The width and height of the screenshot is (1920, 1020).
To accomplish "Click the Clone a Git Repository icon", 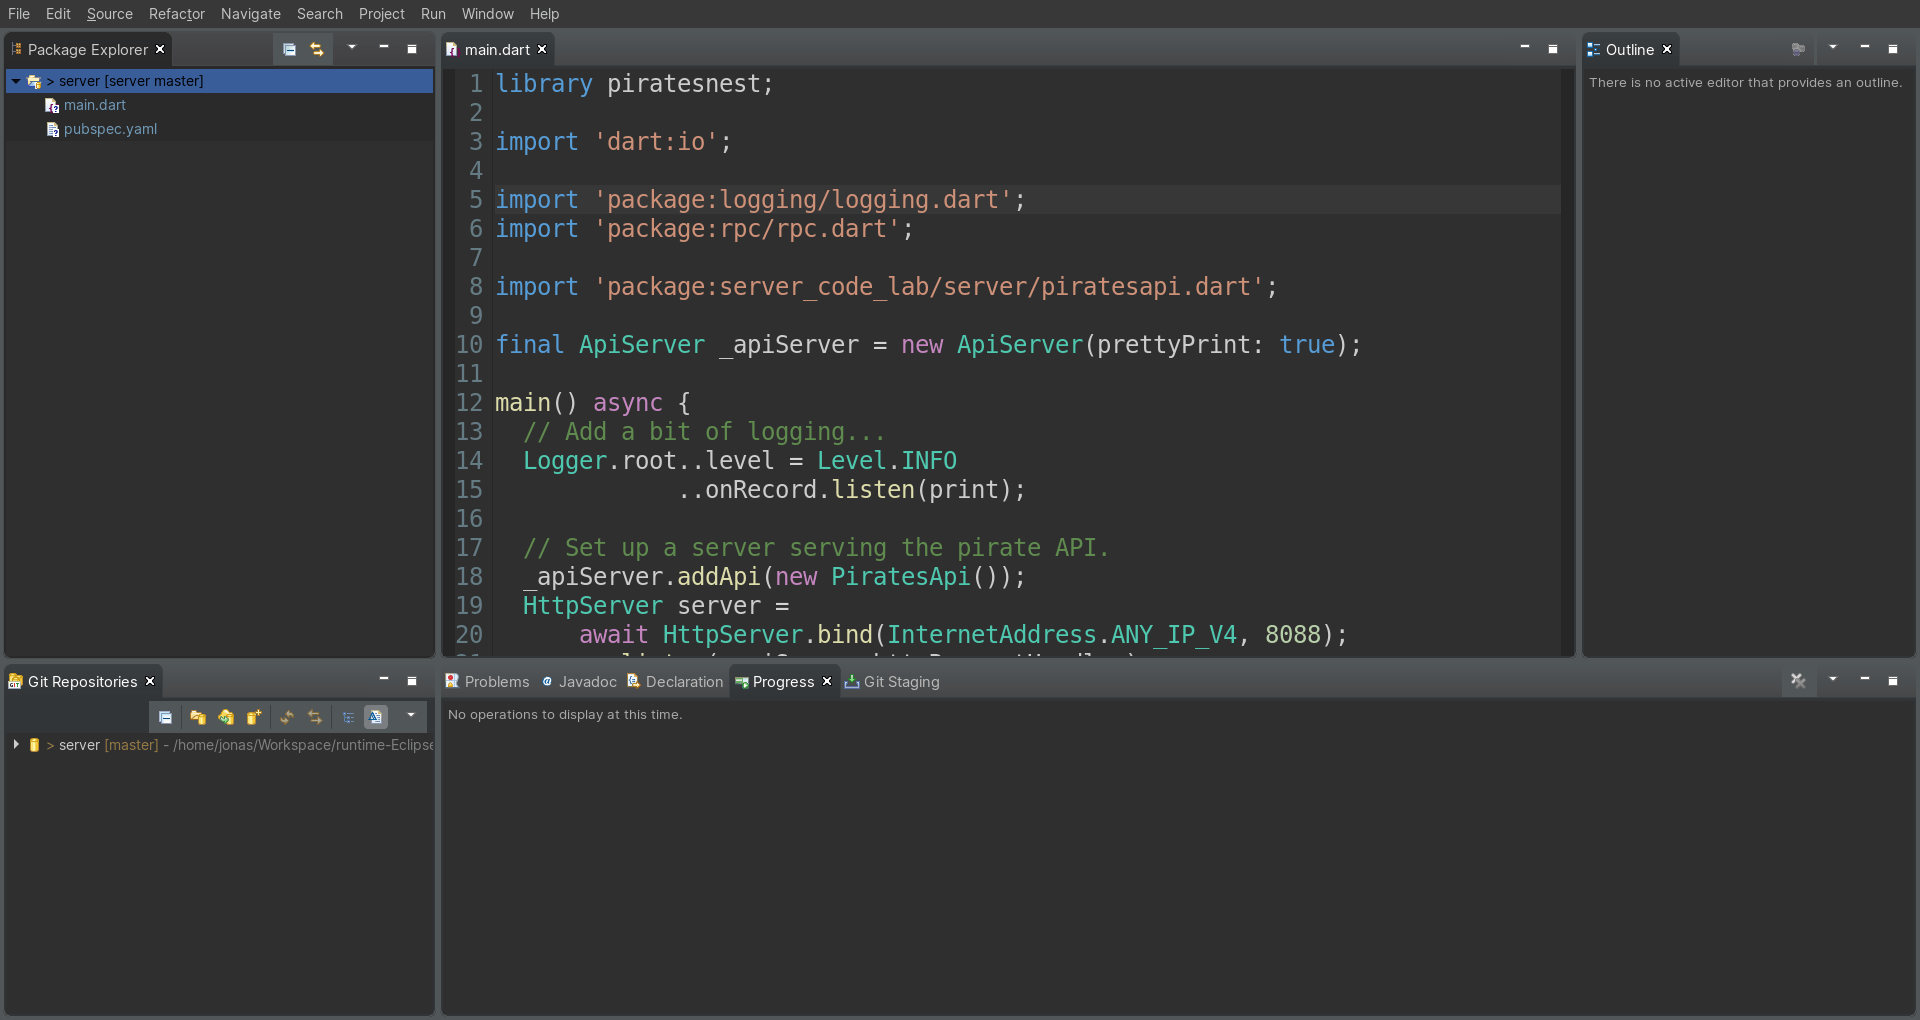I will [x=225, y=717].
